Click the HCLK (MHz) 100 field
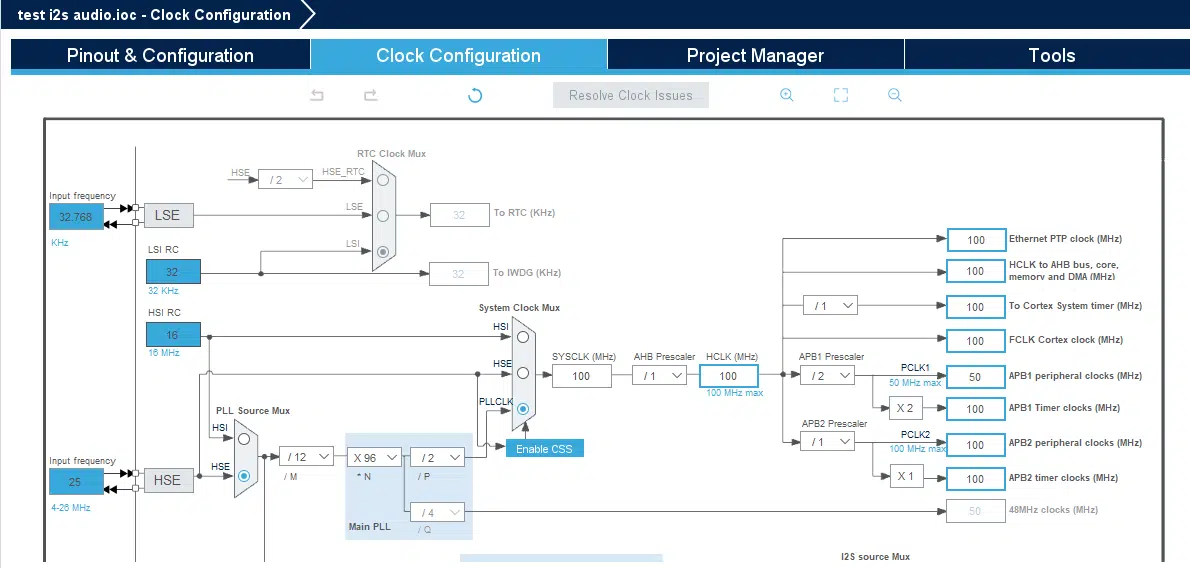The height and width of the screenshot is (568, 1190). pyautogui.click(x=729, y=376)
